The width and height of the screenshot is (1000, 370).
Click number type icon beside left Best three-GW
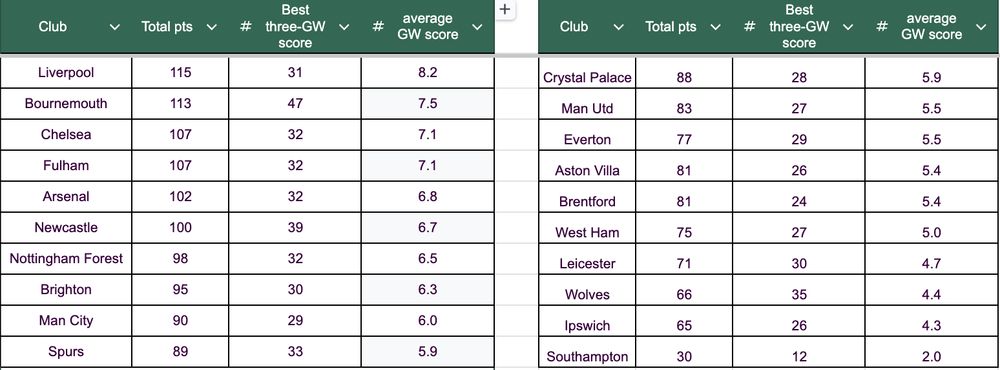point(246,27)
